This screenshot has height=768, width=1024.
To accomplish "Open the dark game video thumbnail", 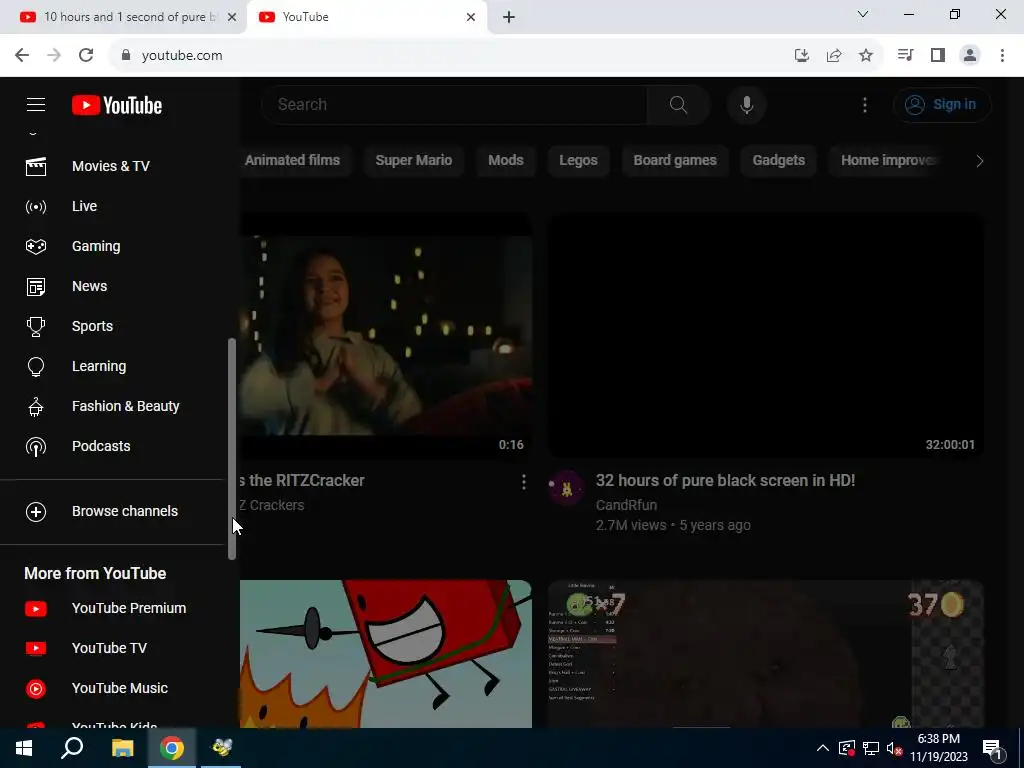I will point(765,654).
